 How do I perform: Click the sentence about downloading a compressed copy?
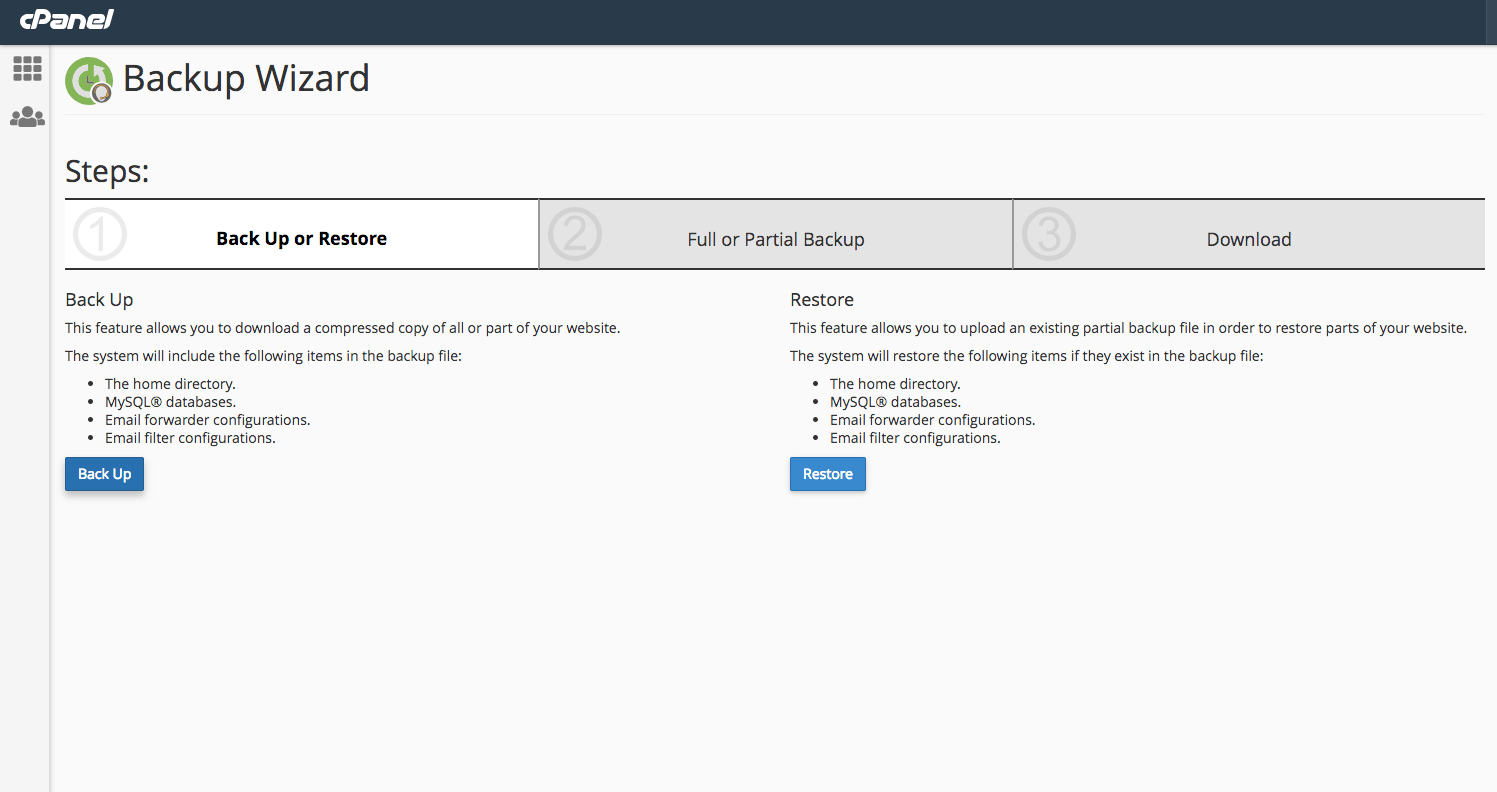pyautogui.click(x=343, y=328)
